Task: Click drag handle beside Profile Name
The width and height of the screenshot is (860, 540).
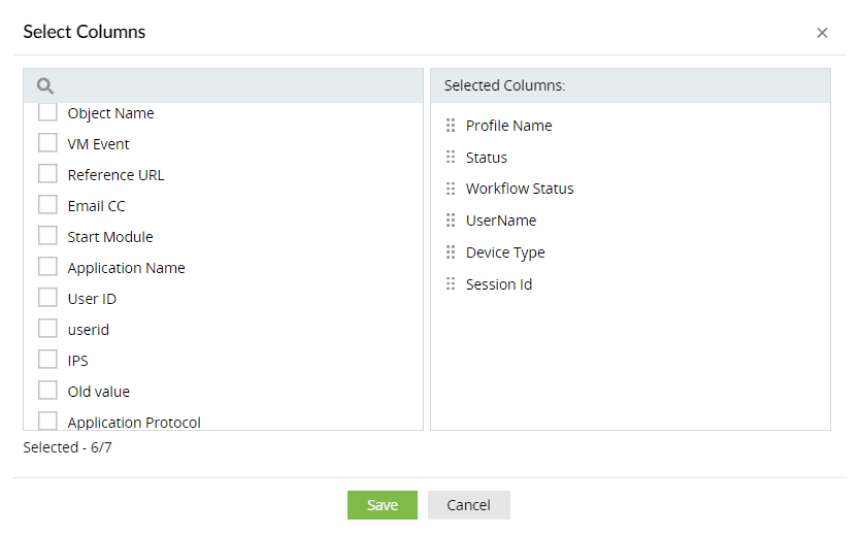Action: pyautogui.click(x=450, y=126)
